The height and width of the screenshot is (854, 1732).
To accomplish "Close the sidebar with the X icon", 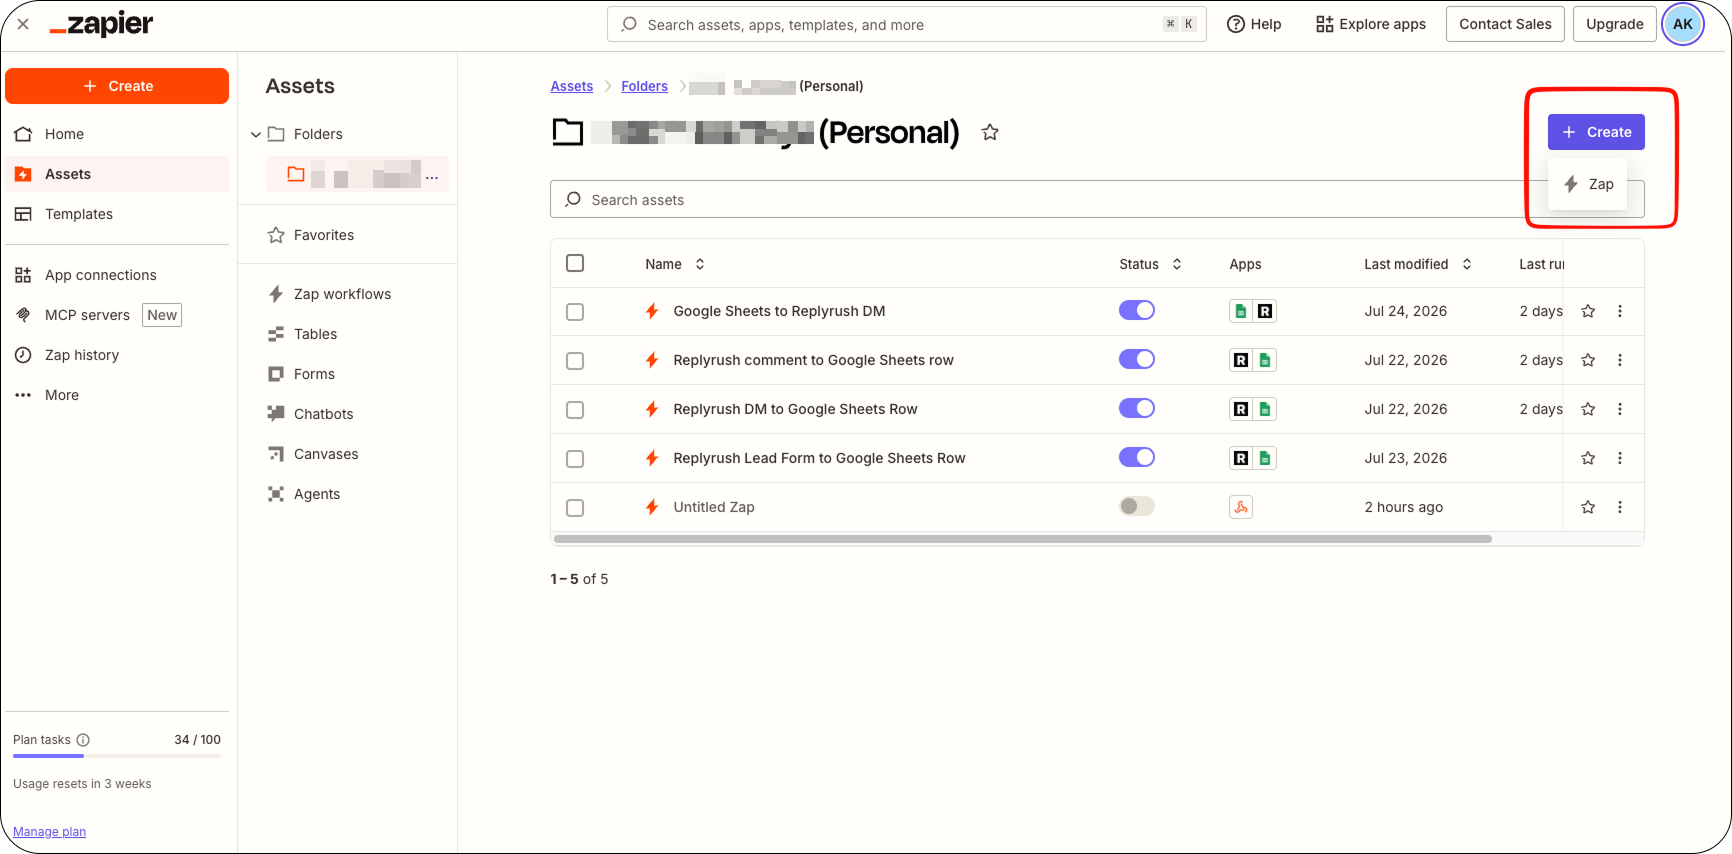I will click(x=23, y=24).
